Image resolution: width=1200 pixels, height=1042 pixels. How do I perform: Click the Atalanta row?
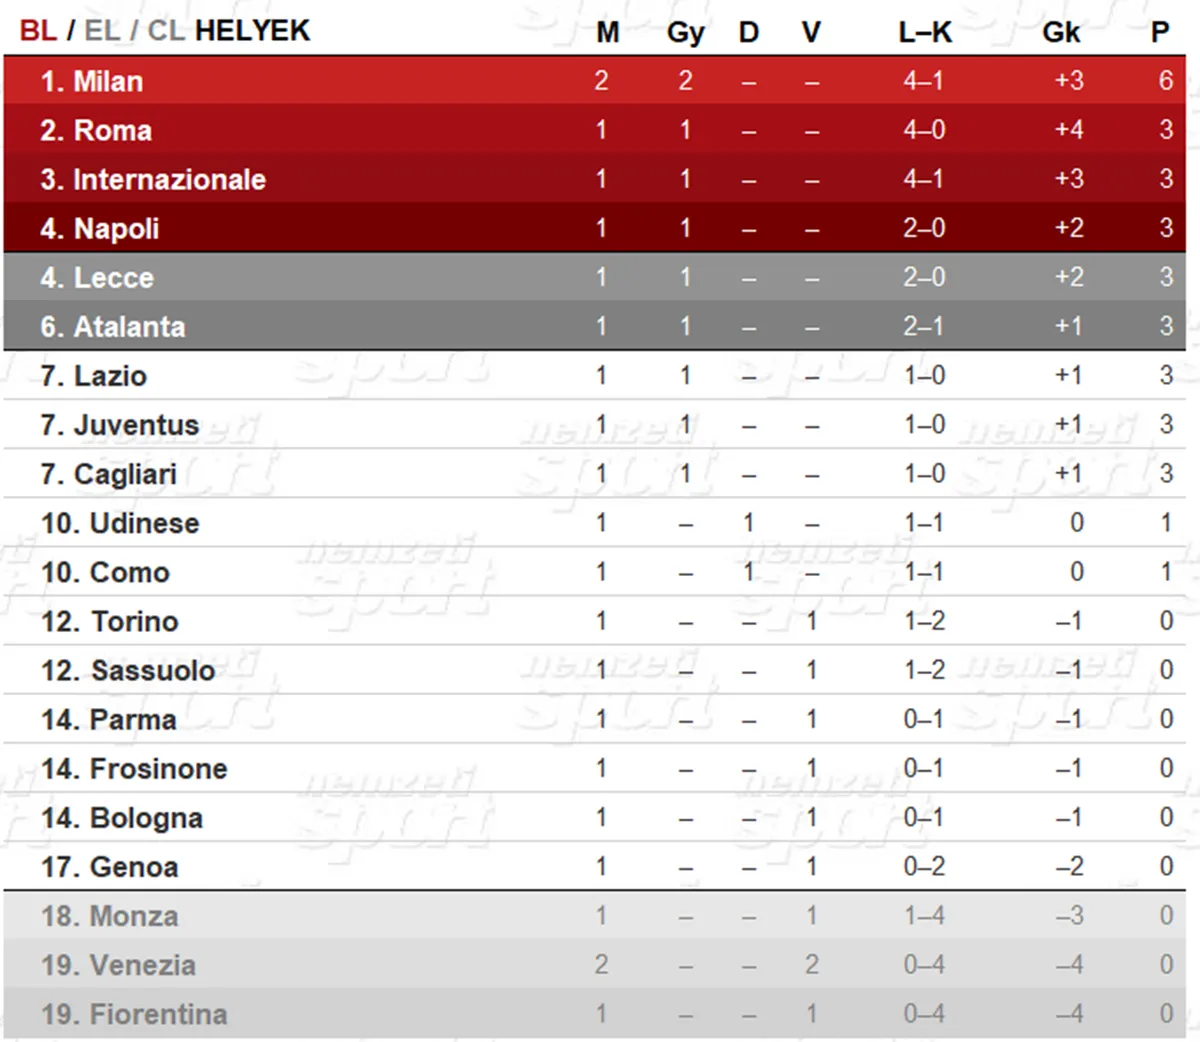coord(594,325)
